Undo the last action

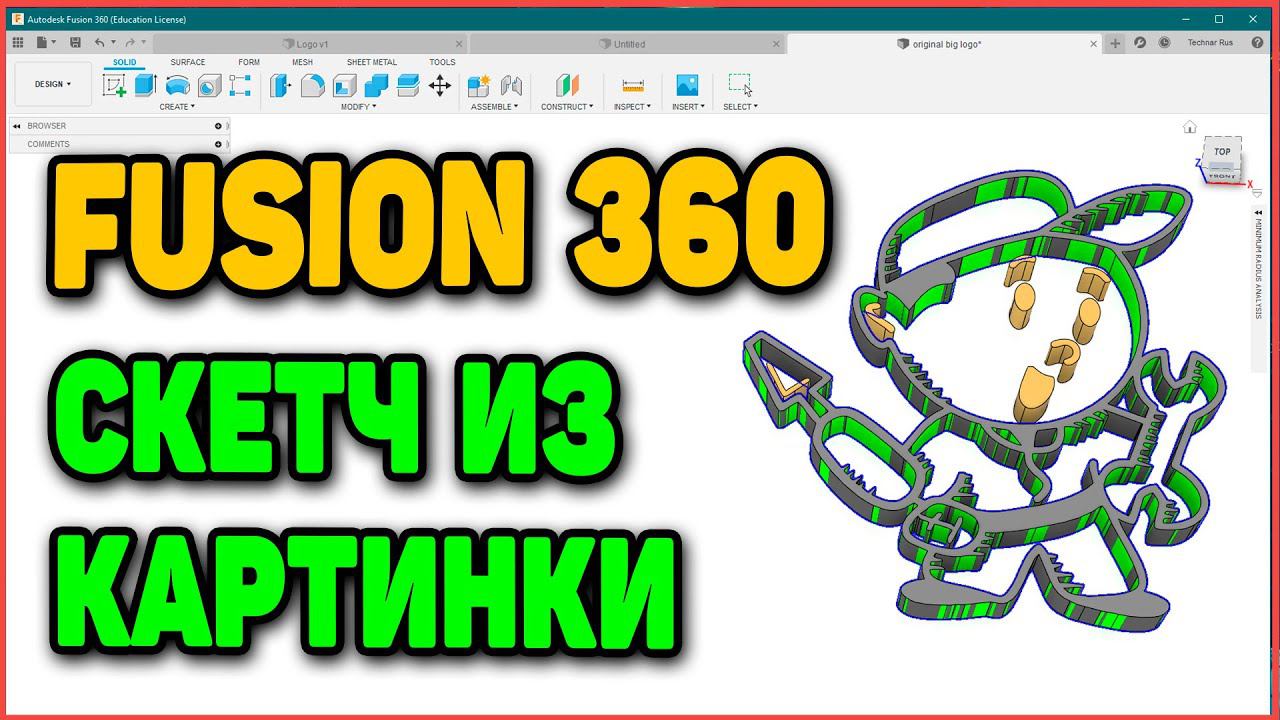point(99,43)
